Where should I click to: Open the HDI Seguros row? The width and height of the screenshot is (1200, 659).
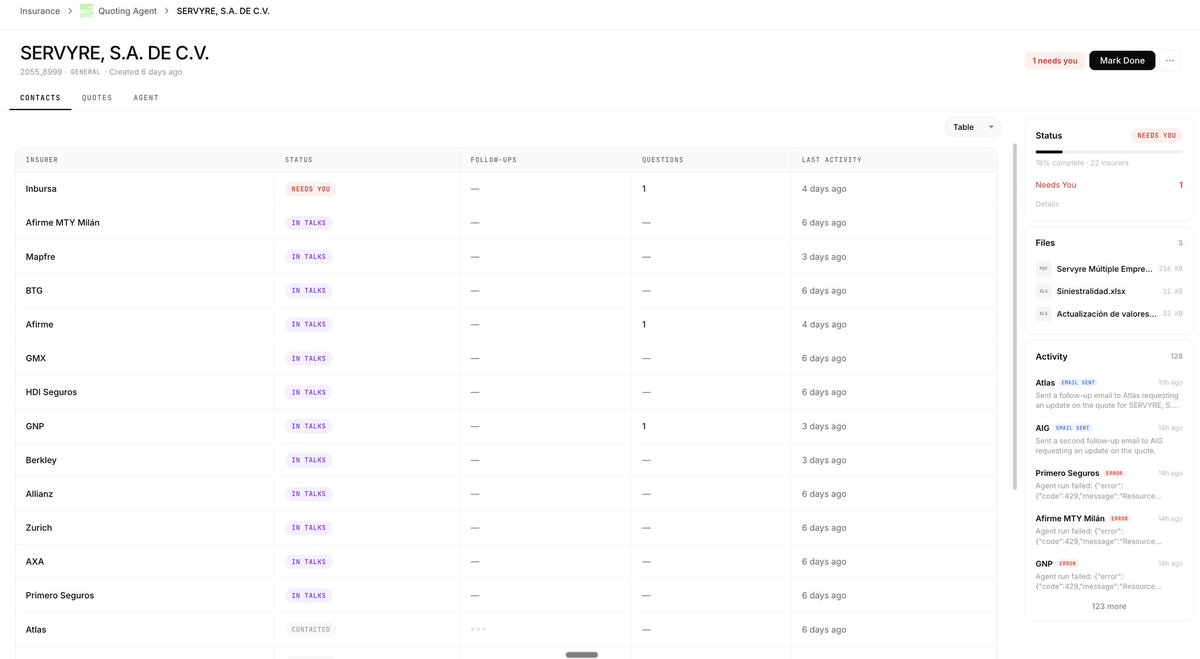pos(506,392)
